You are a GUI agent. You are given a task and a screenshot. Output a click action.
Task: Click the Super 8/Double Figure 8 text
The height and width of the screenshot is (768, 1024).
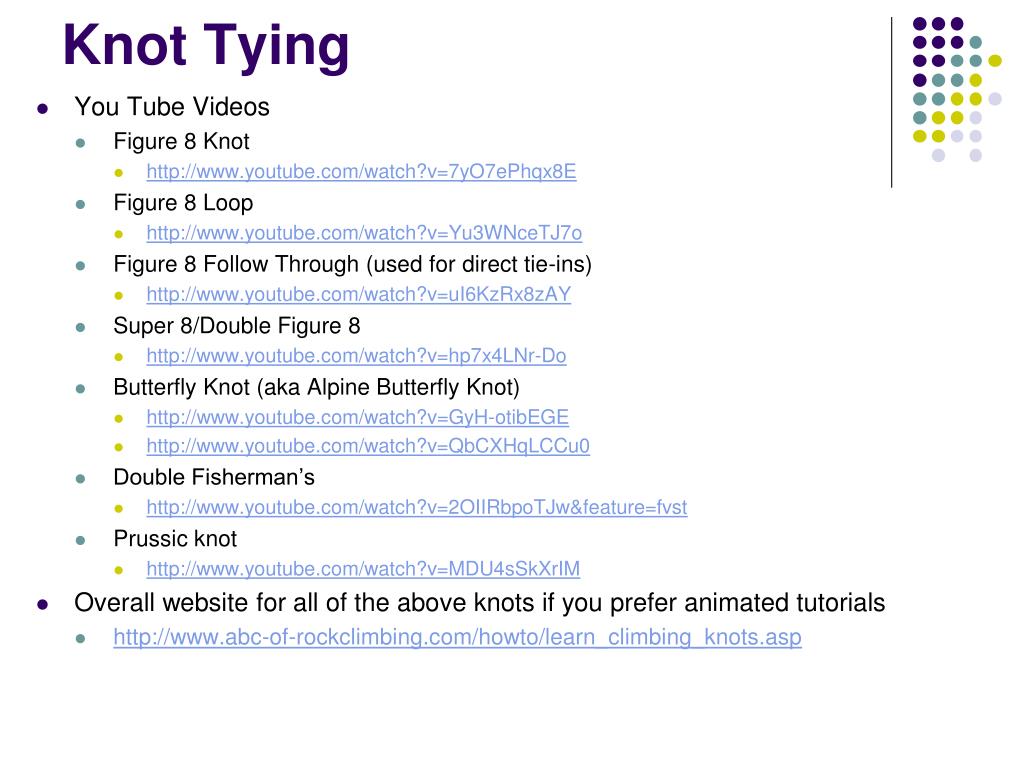click(x=236, y=326)
